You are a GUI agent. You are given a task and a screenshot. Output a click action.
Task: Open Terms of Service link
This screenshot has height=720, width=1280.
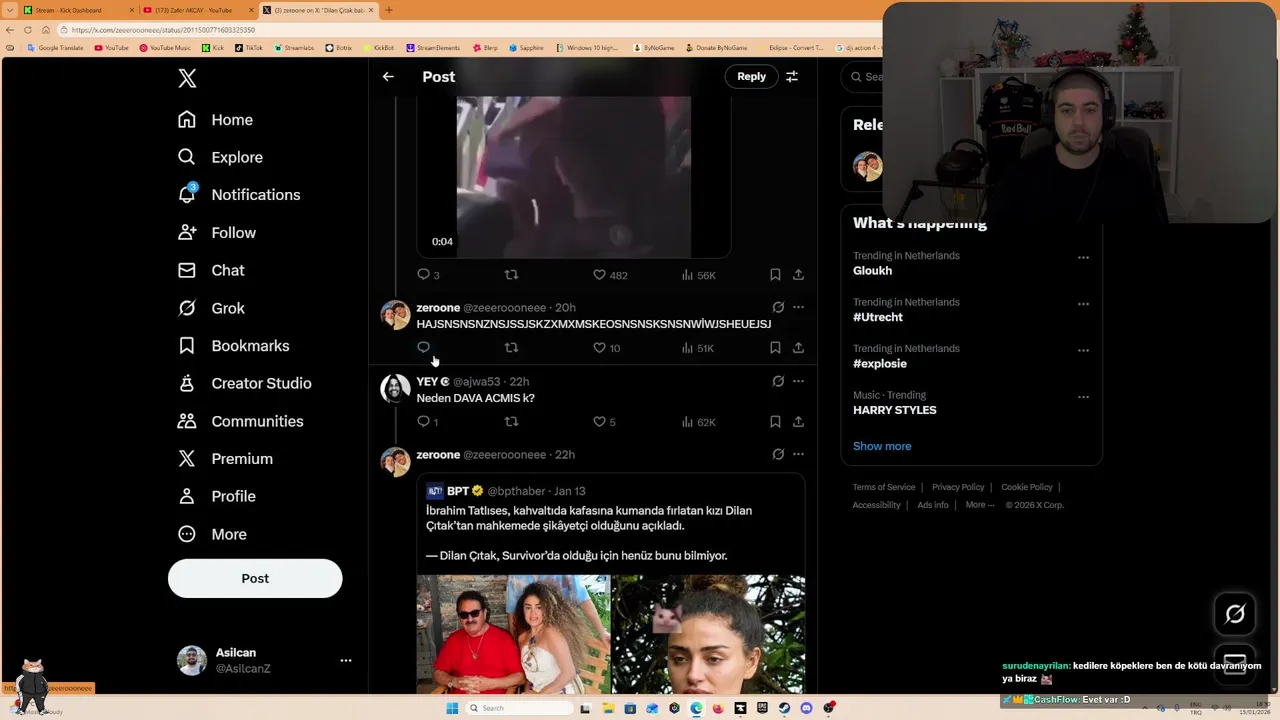884,487
